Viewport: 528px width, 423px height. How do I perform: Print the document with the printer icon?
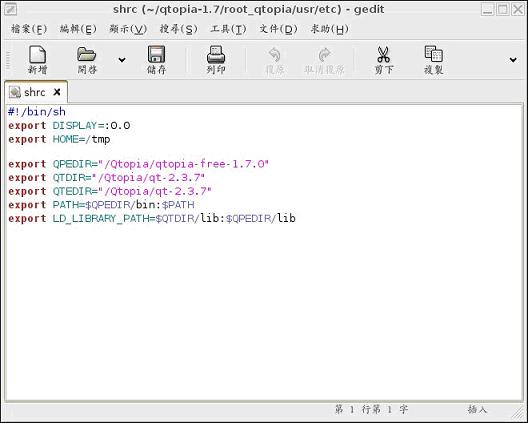coord(216,60)
